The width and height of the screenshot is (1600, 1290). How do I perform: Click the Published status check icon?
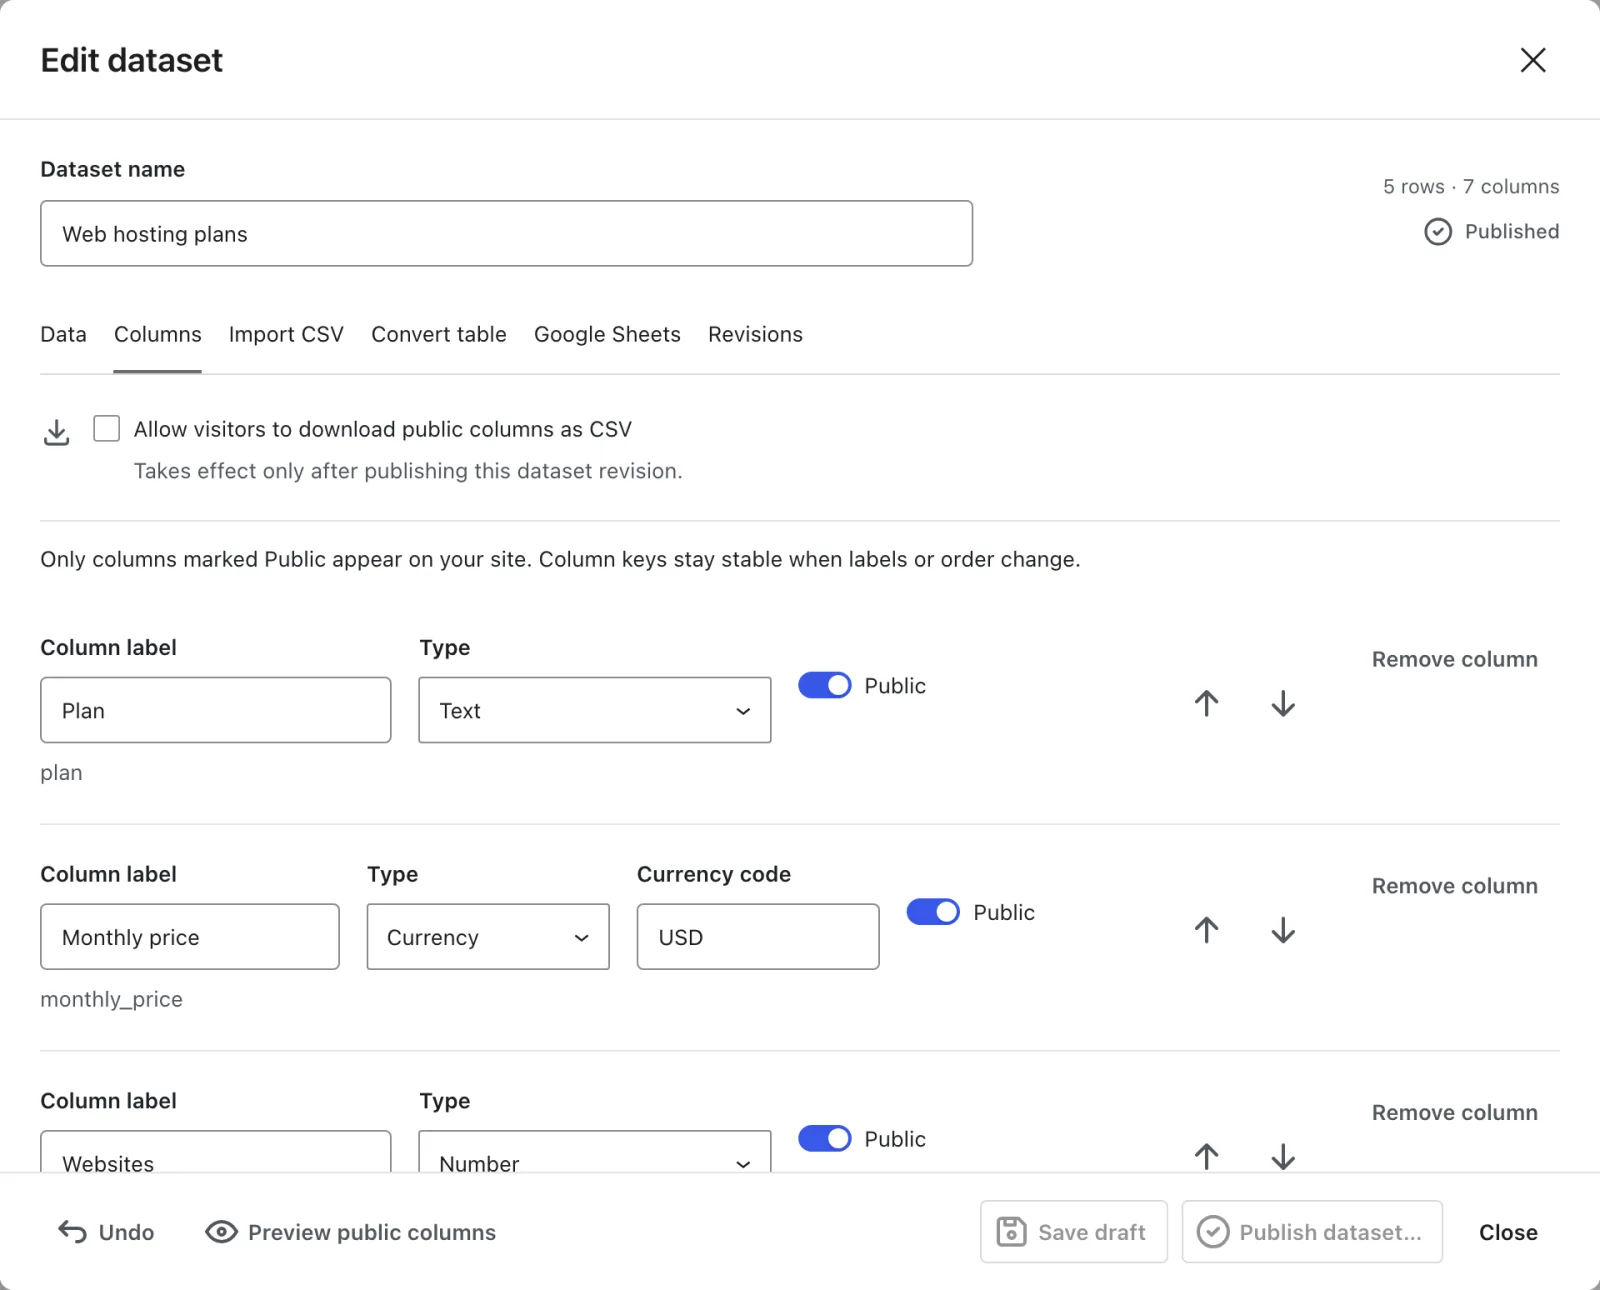click(1437, 232)
